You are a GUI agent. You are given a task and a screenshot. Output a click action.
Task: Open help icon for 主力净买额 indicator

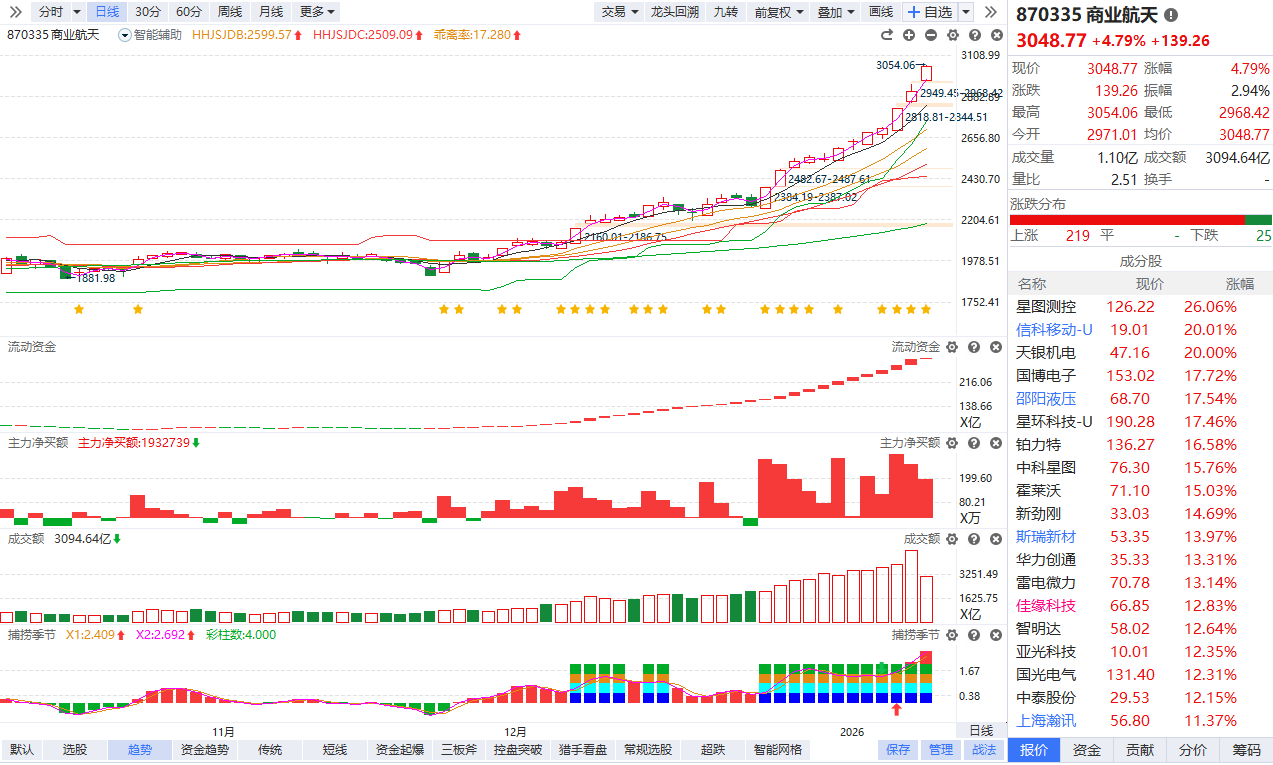[x=973, y=443]
